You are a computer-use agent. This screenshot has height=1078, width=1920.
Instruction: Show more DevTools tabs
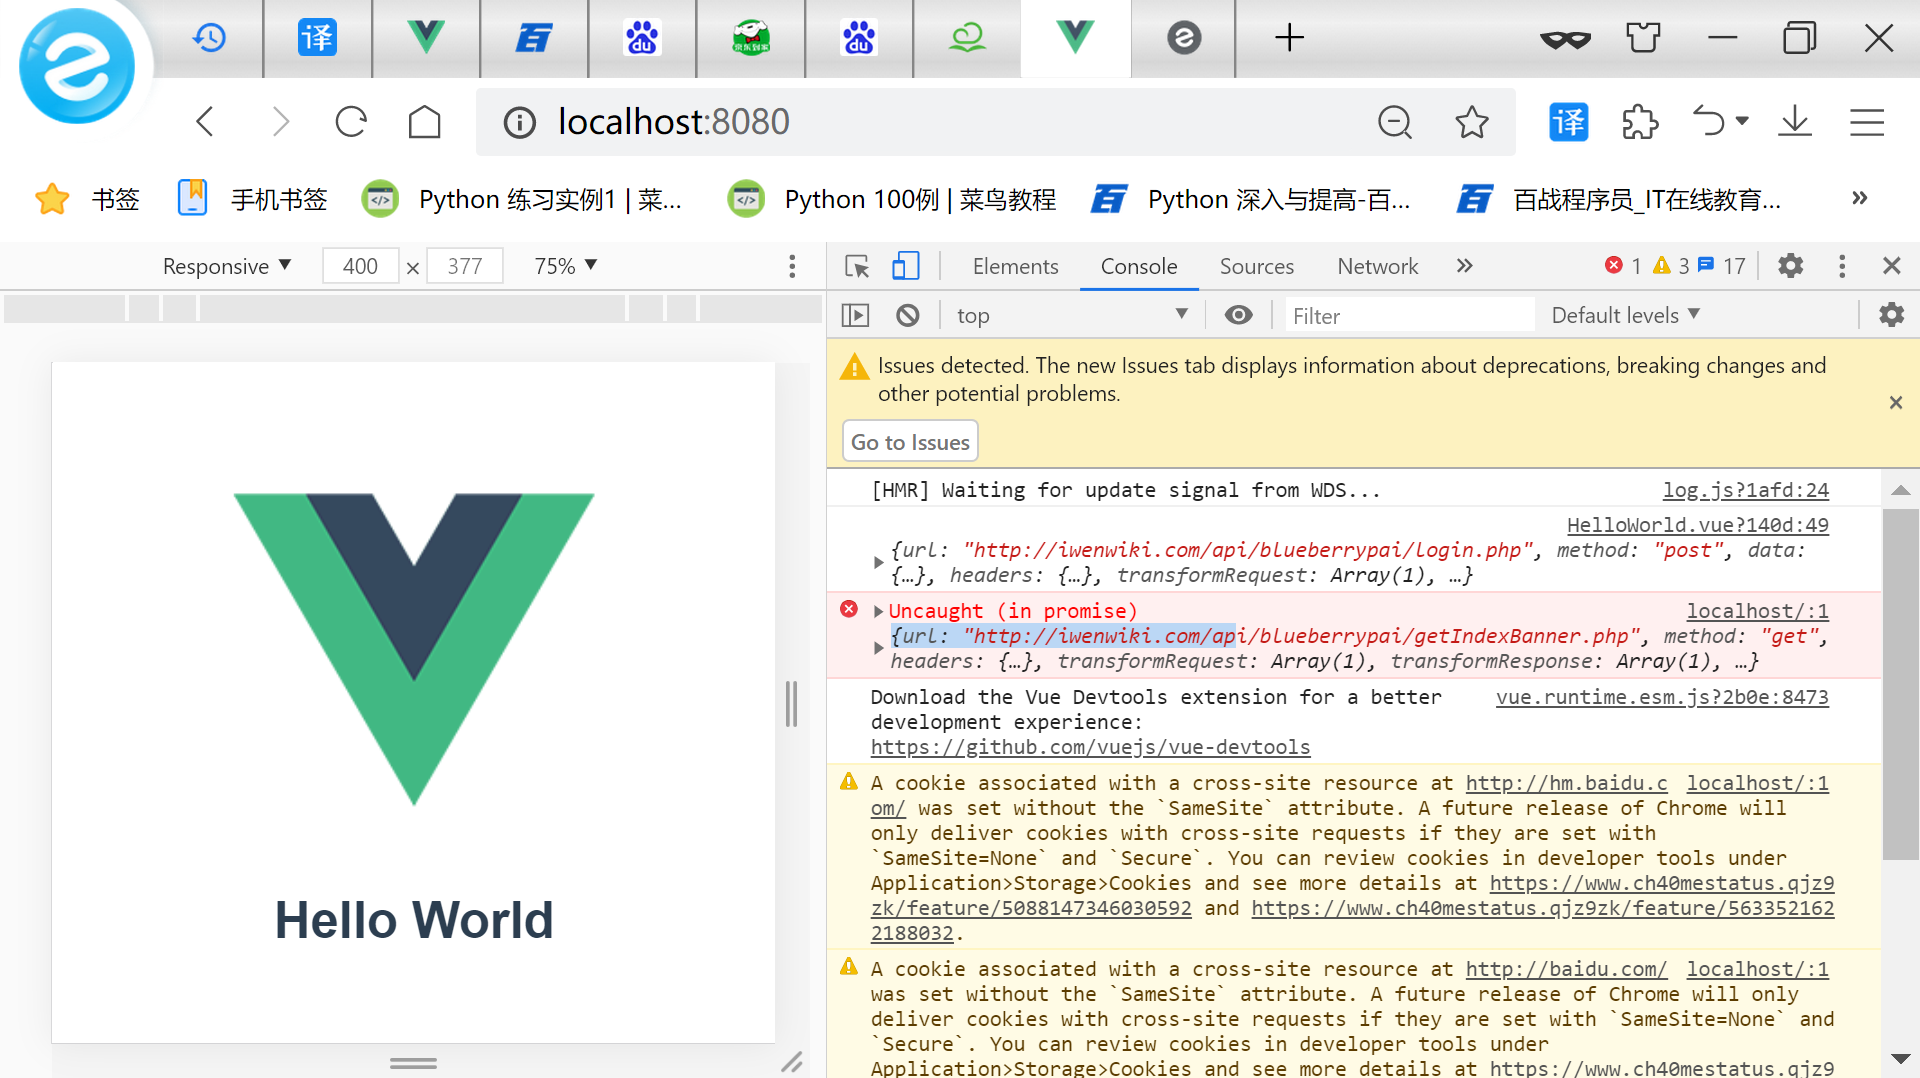click(x=1465, y=266)
